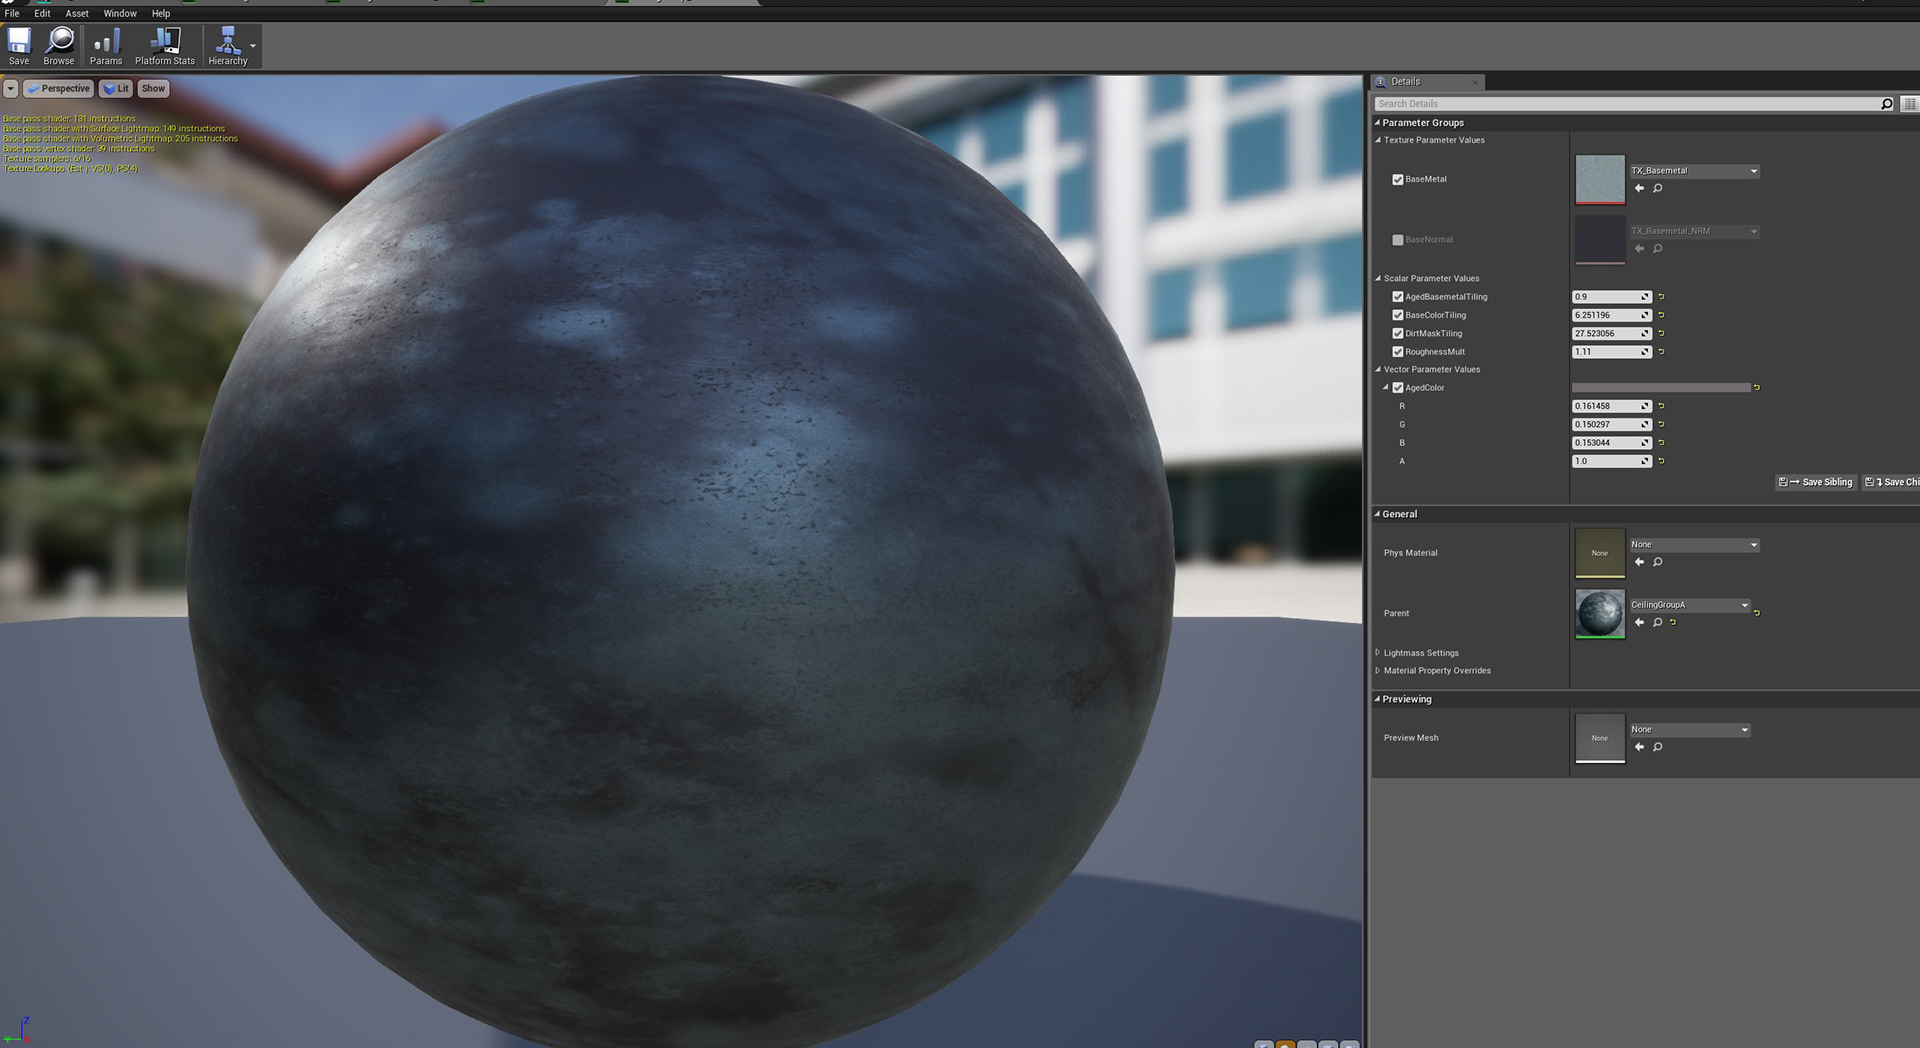Click the Save Sibling button

pos(1816,482)
